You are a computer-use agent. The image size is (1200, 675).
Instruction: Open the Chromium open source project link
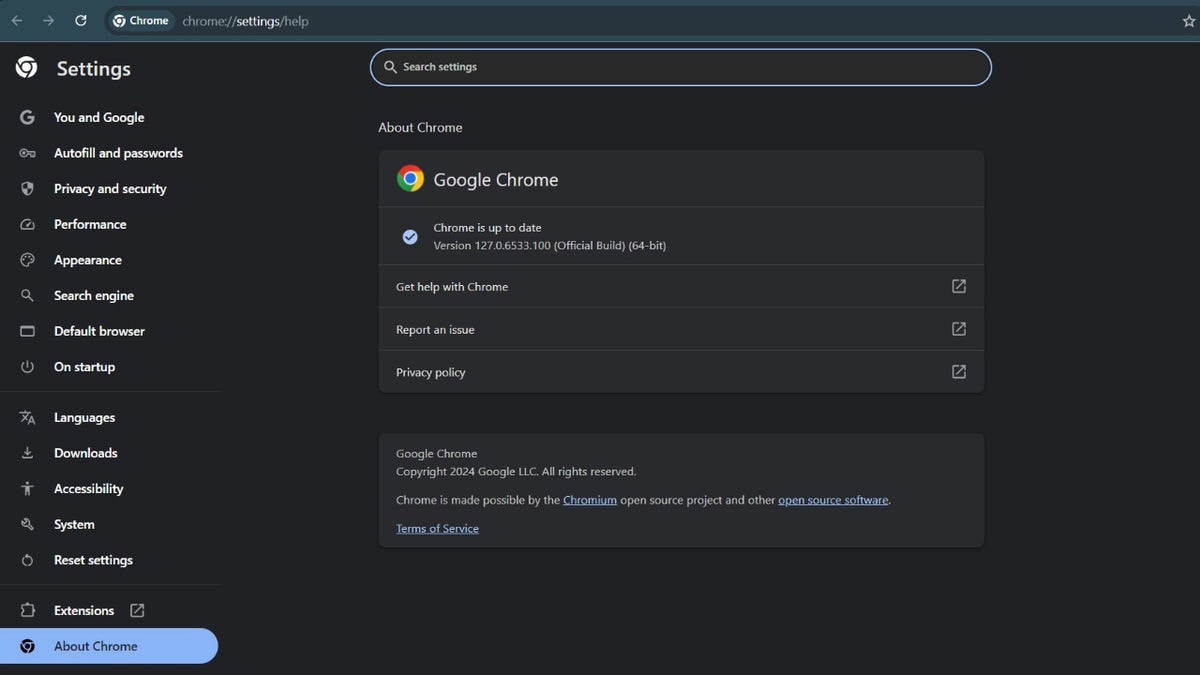(590, 499)
